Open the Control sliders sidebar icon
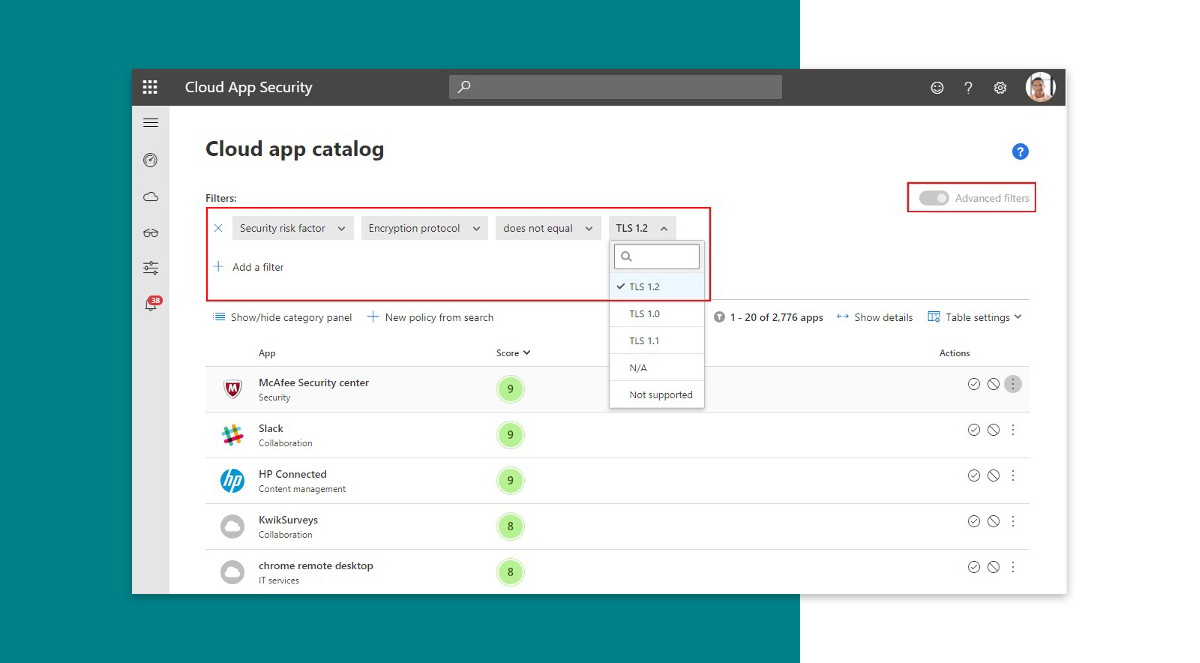The image size is (1200, 663). pos(151,268)
